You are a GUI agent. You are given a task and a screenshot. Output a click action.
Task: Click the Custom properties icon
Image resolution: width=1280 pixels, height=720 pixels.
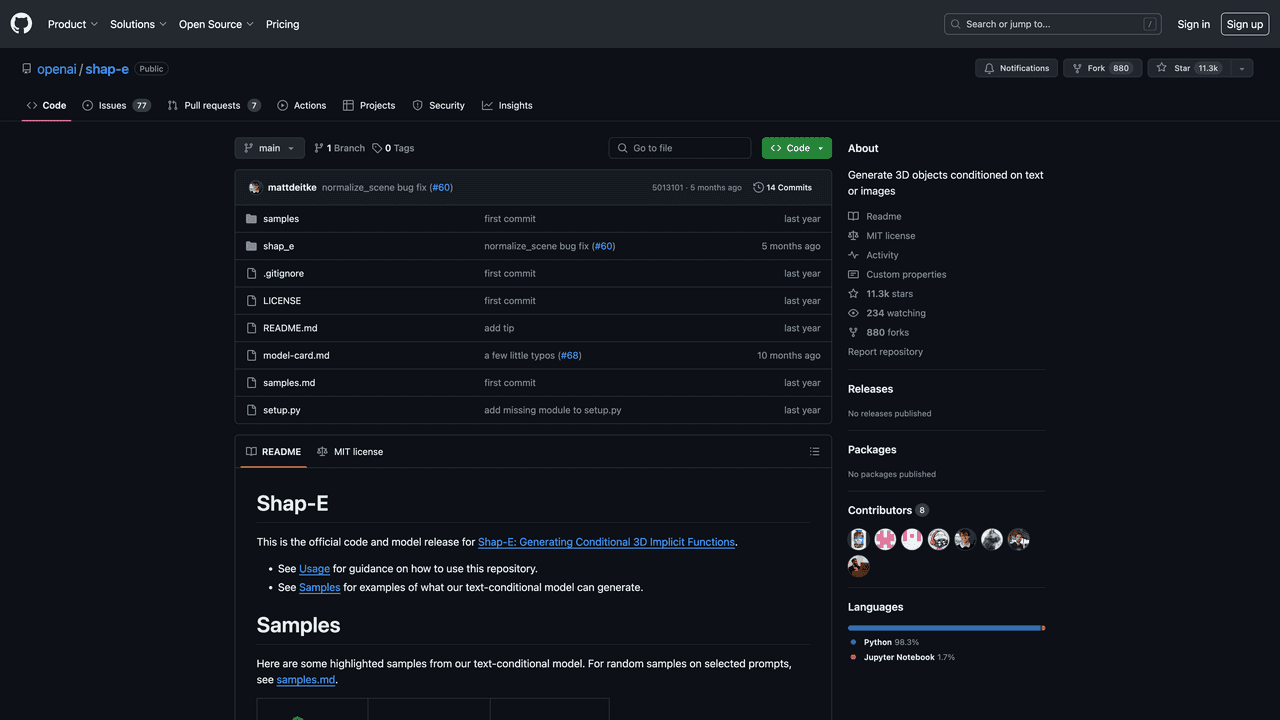pos(853,275)
